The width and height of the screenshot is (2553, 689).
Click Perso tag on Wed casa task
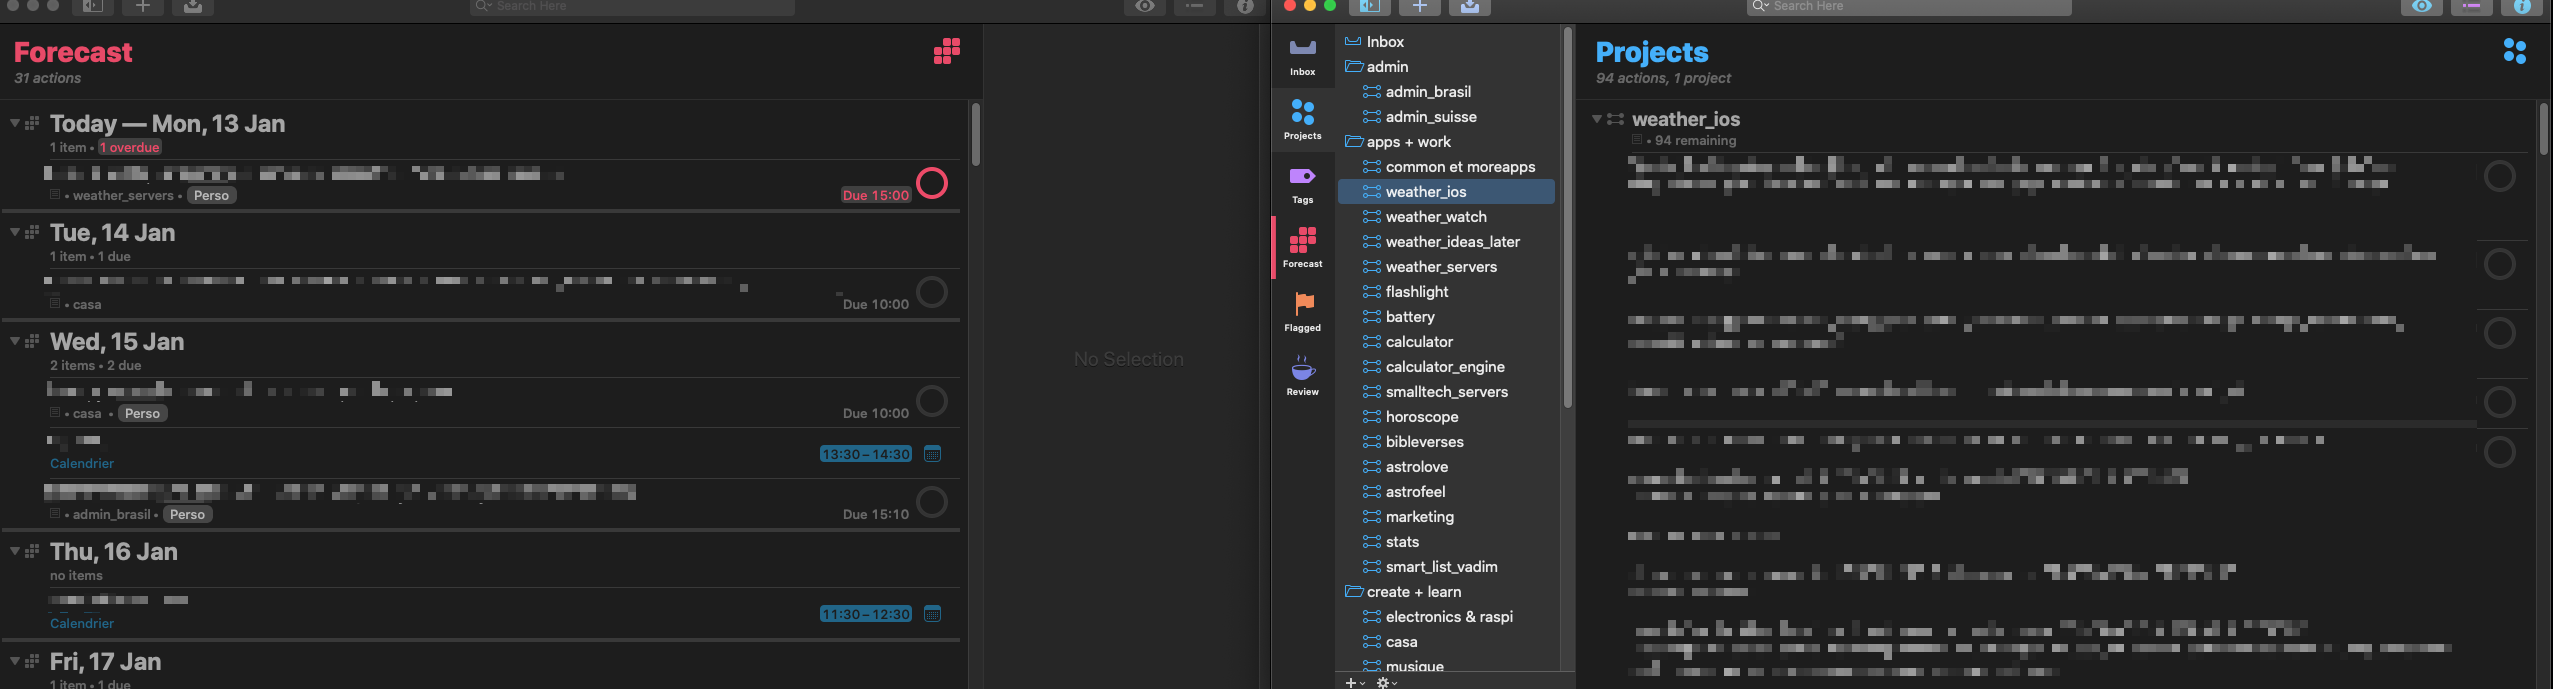[142, 414]
